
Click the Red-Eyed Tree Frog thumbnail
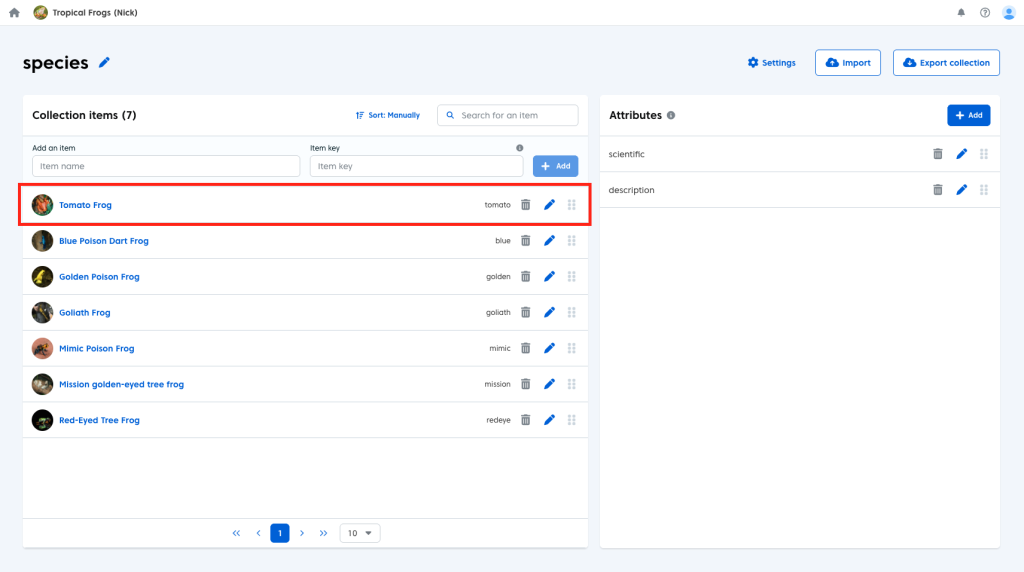(x=42, y=421)
